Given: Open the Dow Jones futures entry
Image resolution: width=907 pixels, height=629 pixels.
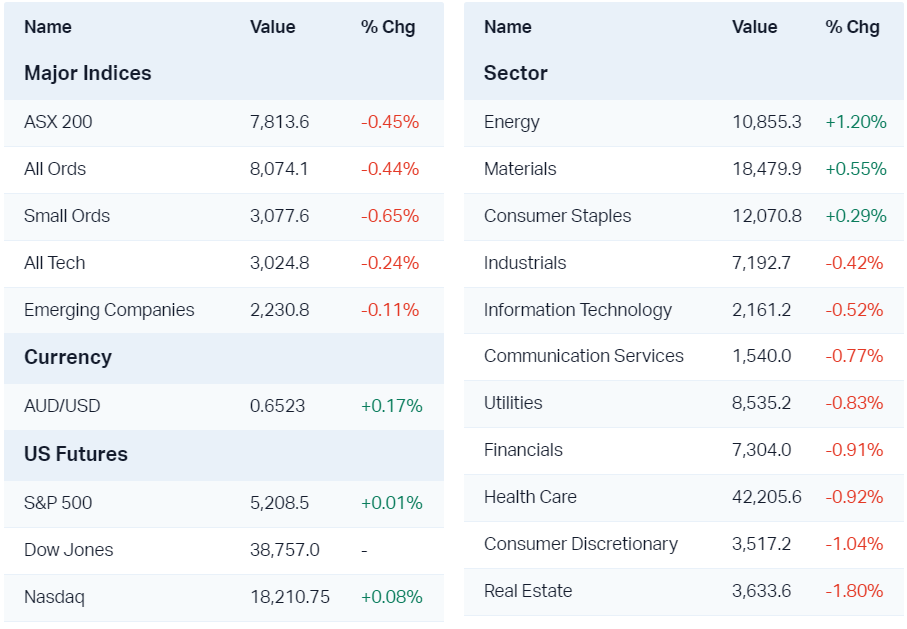Looking at the screenshot, I should pyautogui.click(x=69, y=550).
